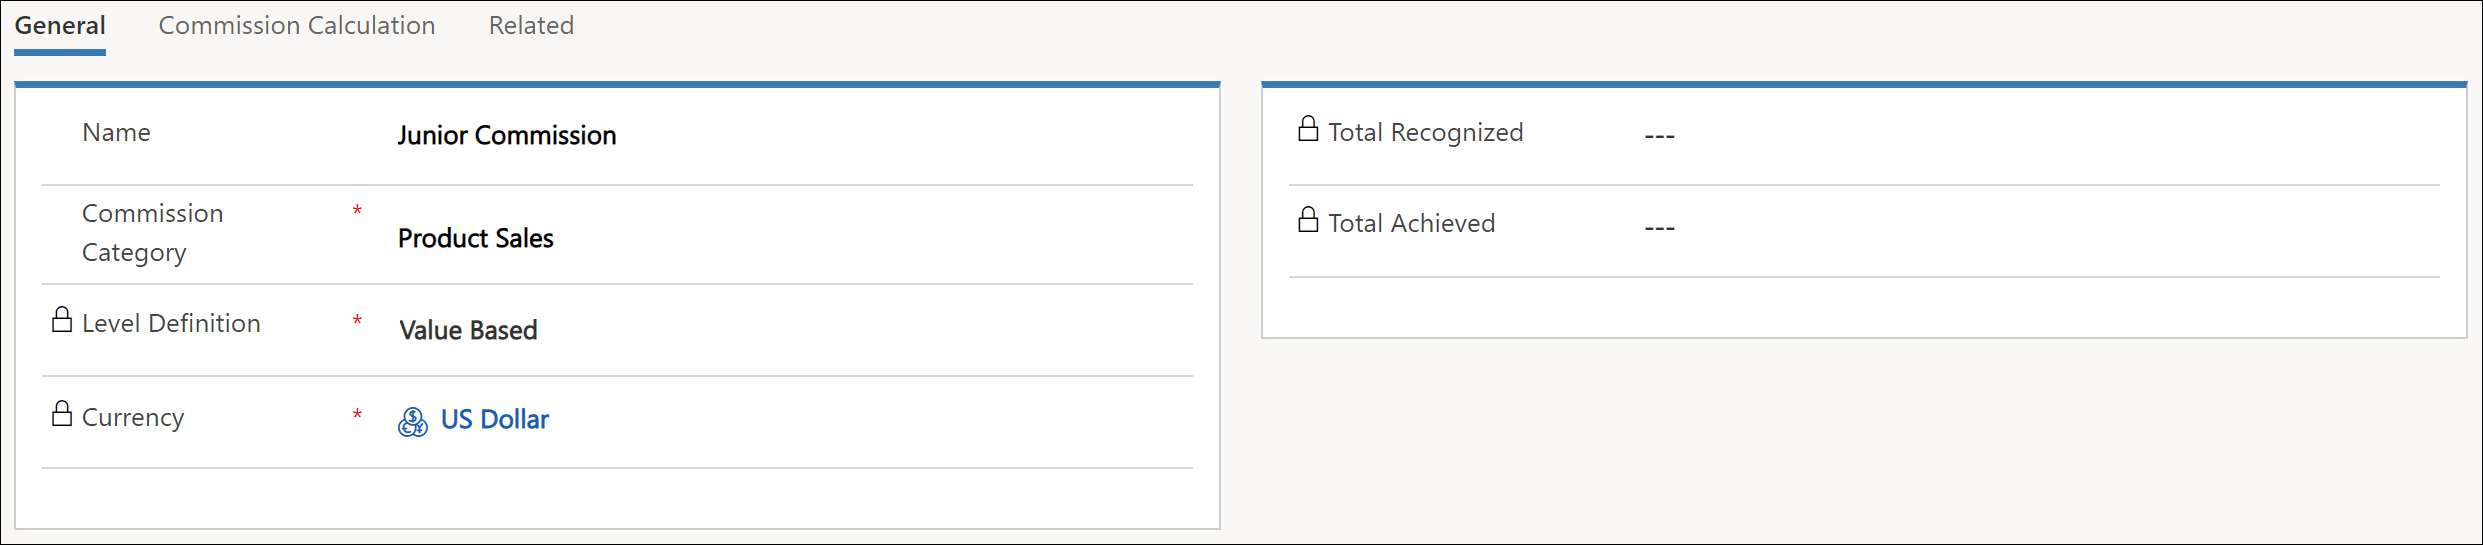The height and width of the screenshot is (545, 2483).
Task: Click the currency coins icon beside US Dollar
Action: [x=413, y=421]
